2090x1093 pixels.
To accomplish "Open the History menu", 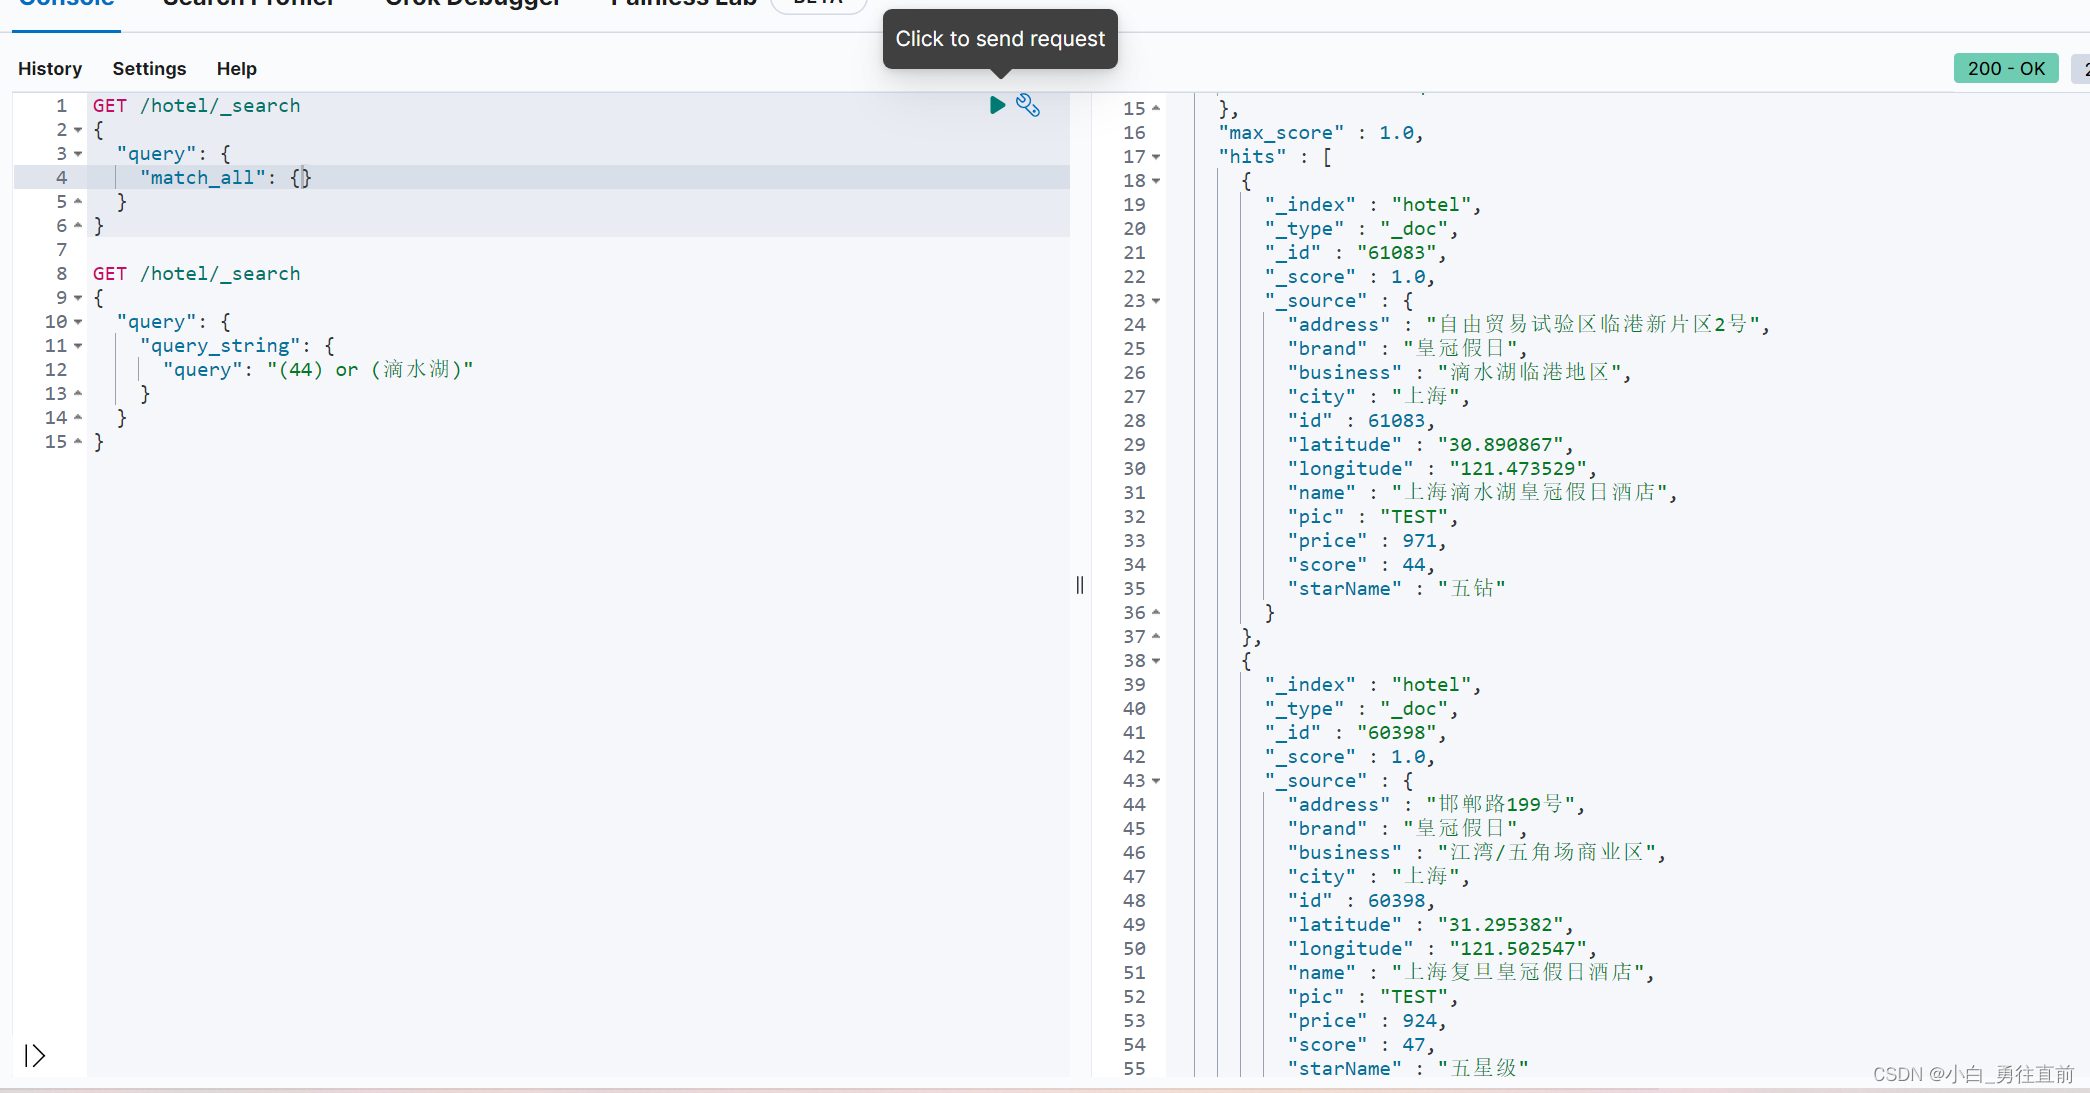I will (x=50, y=69).
